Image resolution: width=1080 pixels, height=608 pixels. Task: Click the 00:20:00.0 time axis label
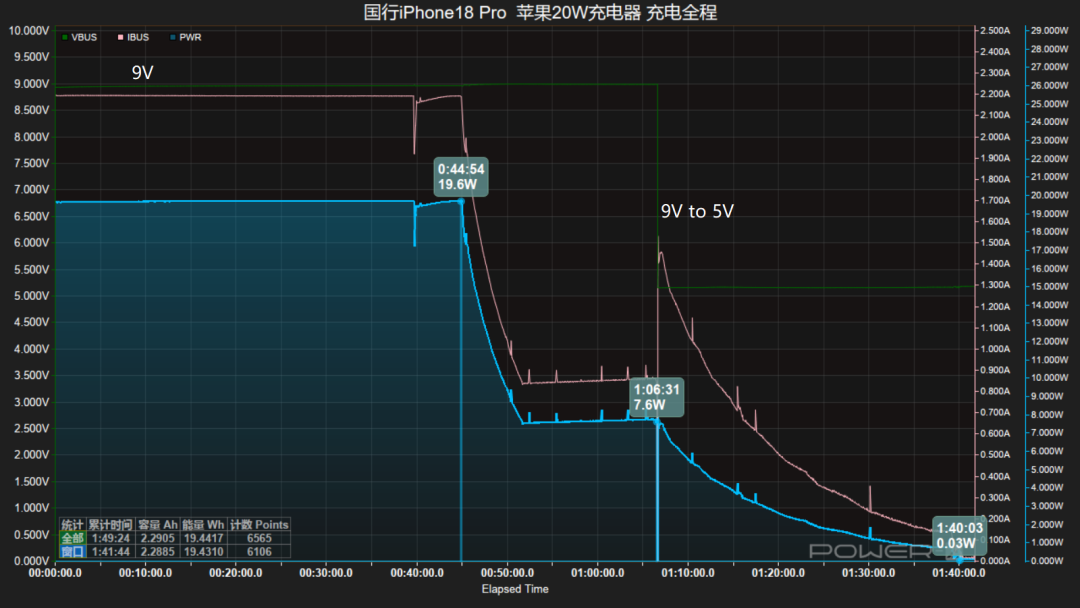(x=236, y=573)
